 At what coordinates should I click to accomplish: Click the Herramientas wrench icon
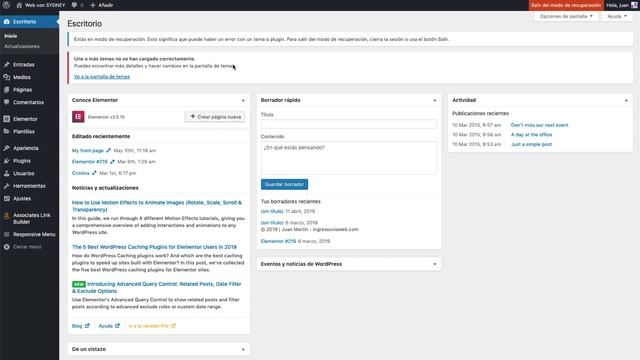coord(7,186)
